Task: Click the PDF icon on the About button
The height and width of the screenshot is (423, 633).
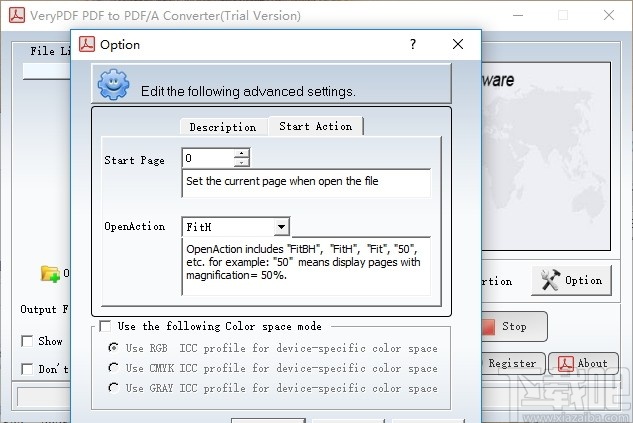Action: (566, 363)
